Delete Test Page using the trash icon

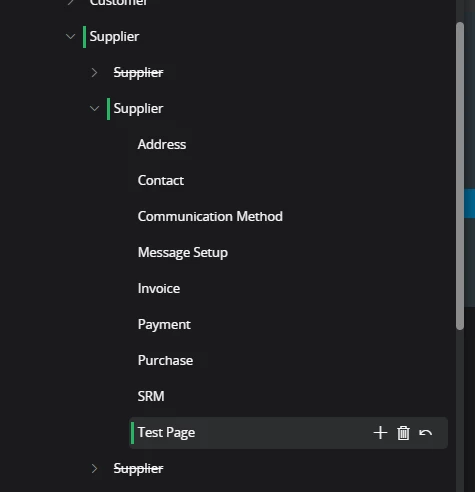[403, 433]
